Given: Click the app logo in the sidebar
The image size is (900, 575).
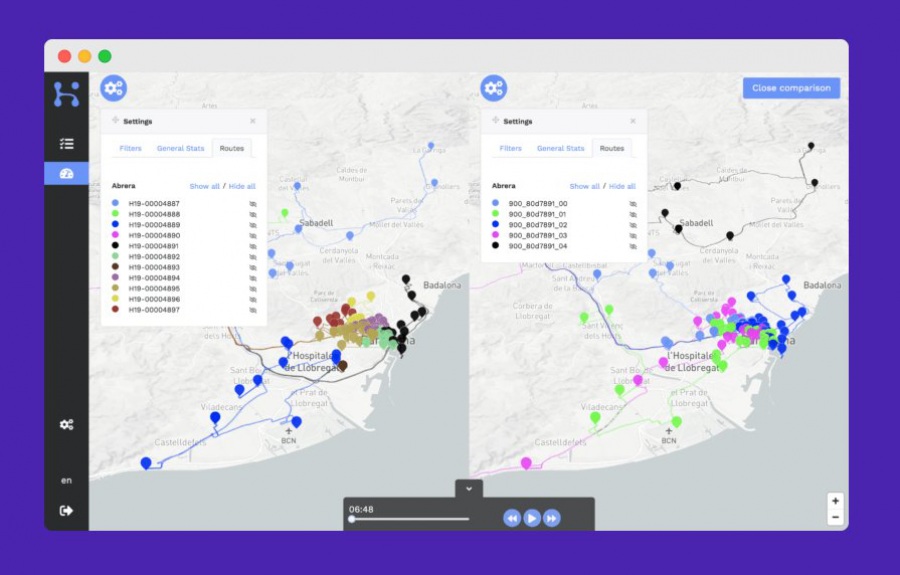Looking at the screenshot, I should tap(67, 95).
